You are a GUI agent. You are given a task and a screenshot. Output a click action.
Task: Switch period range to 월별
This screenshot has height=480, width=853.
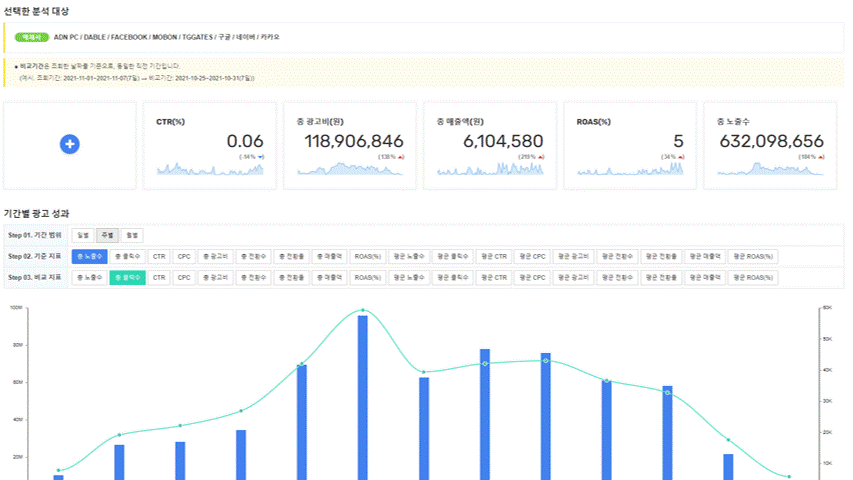tap(132, 235)
